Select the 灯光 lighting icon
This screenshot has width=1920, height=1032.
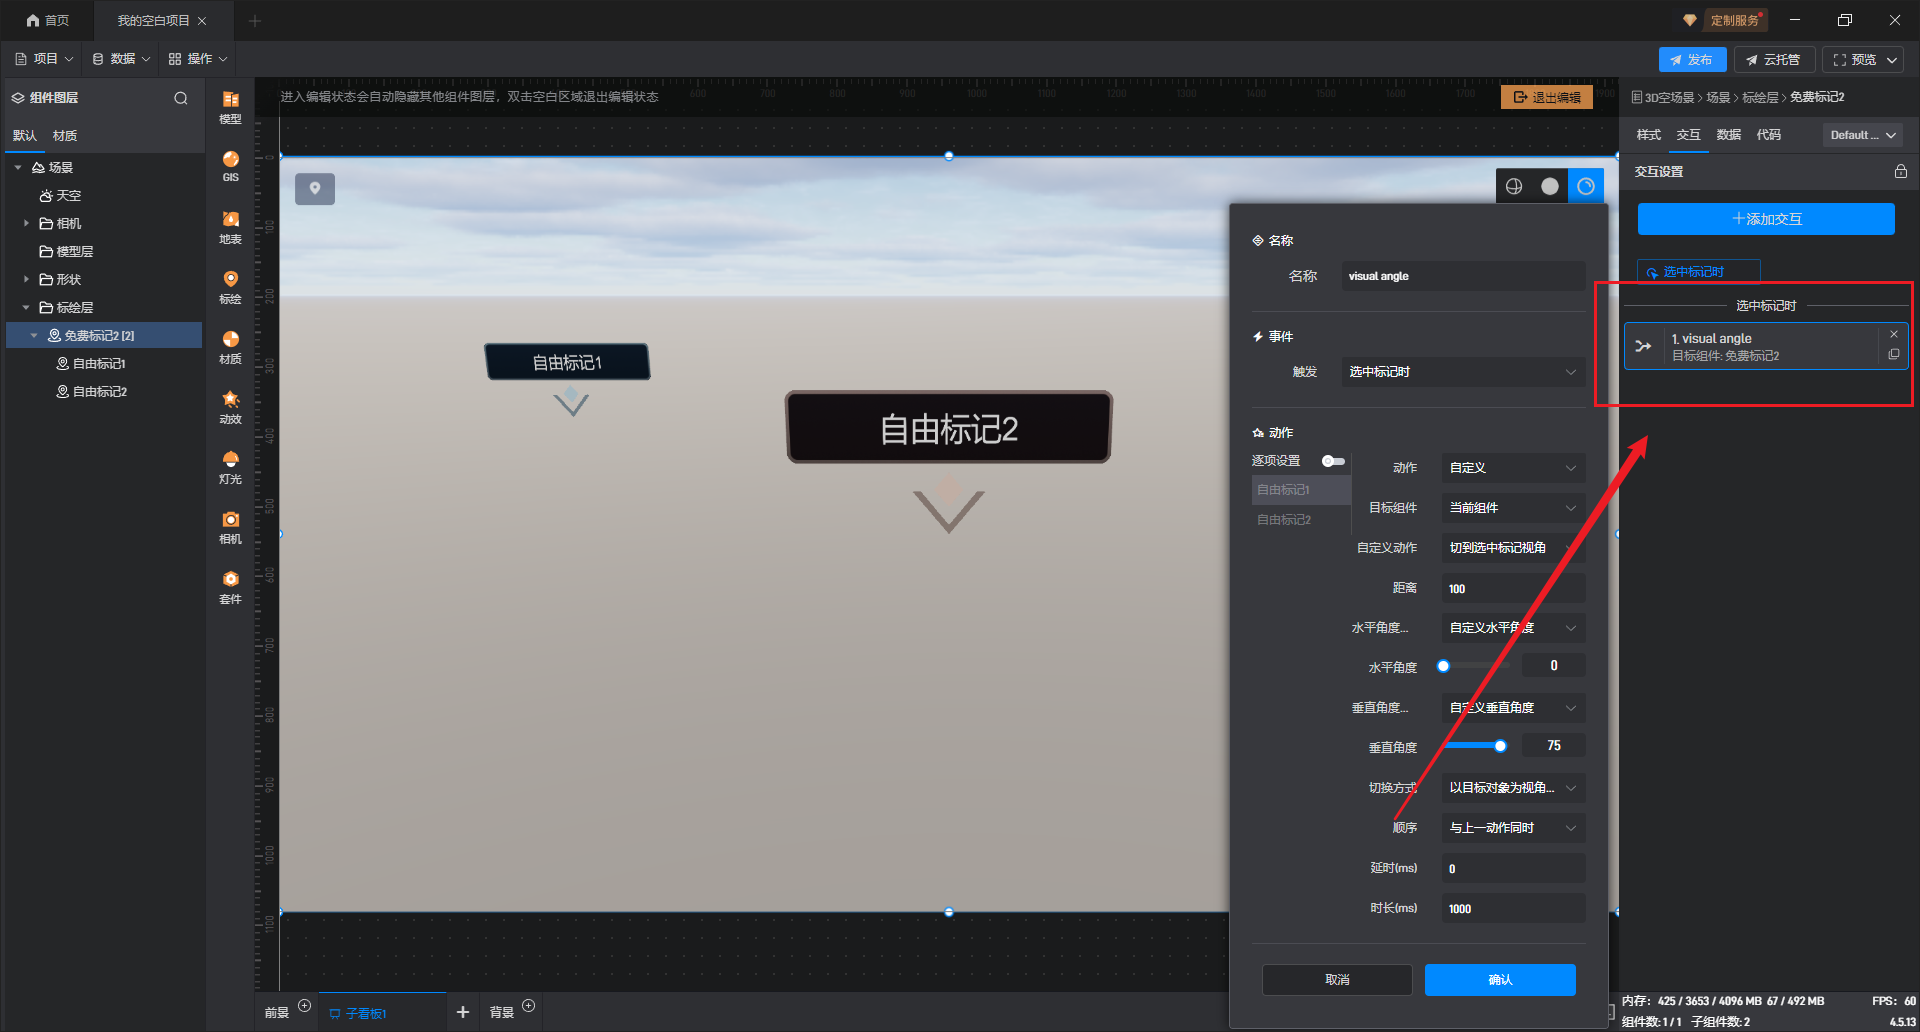[x=230, y=466]
